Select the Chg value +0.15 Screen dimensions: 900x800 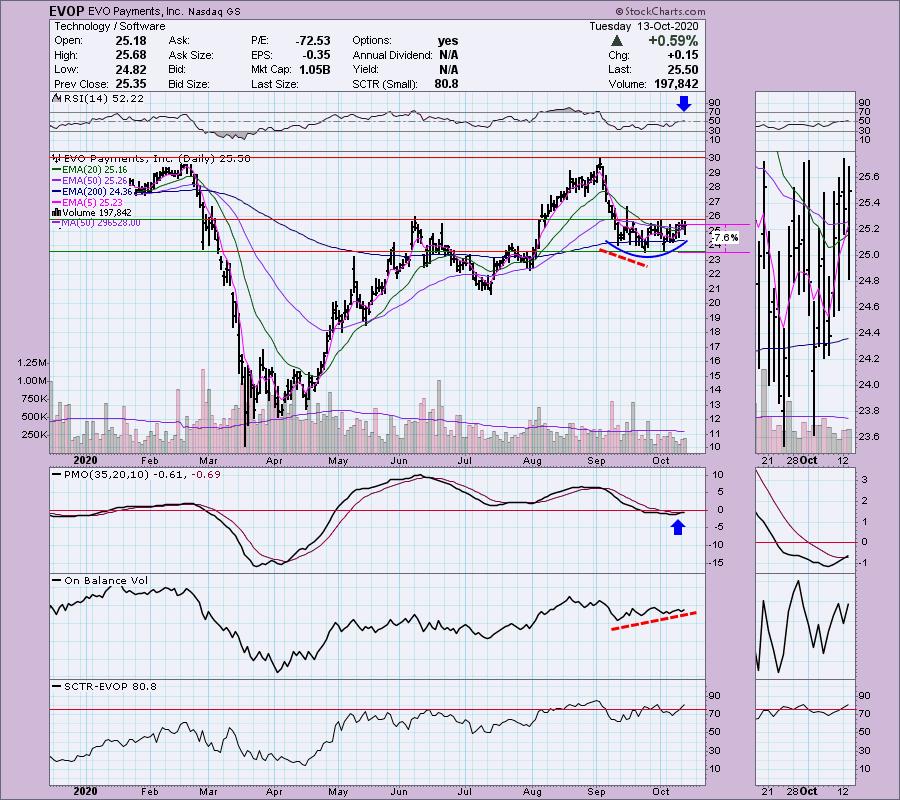tap(683, 55)
